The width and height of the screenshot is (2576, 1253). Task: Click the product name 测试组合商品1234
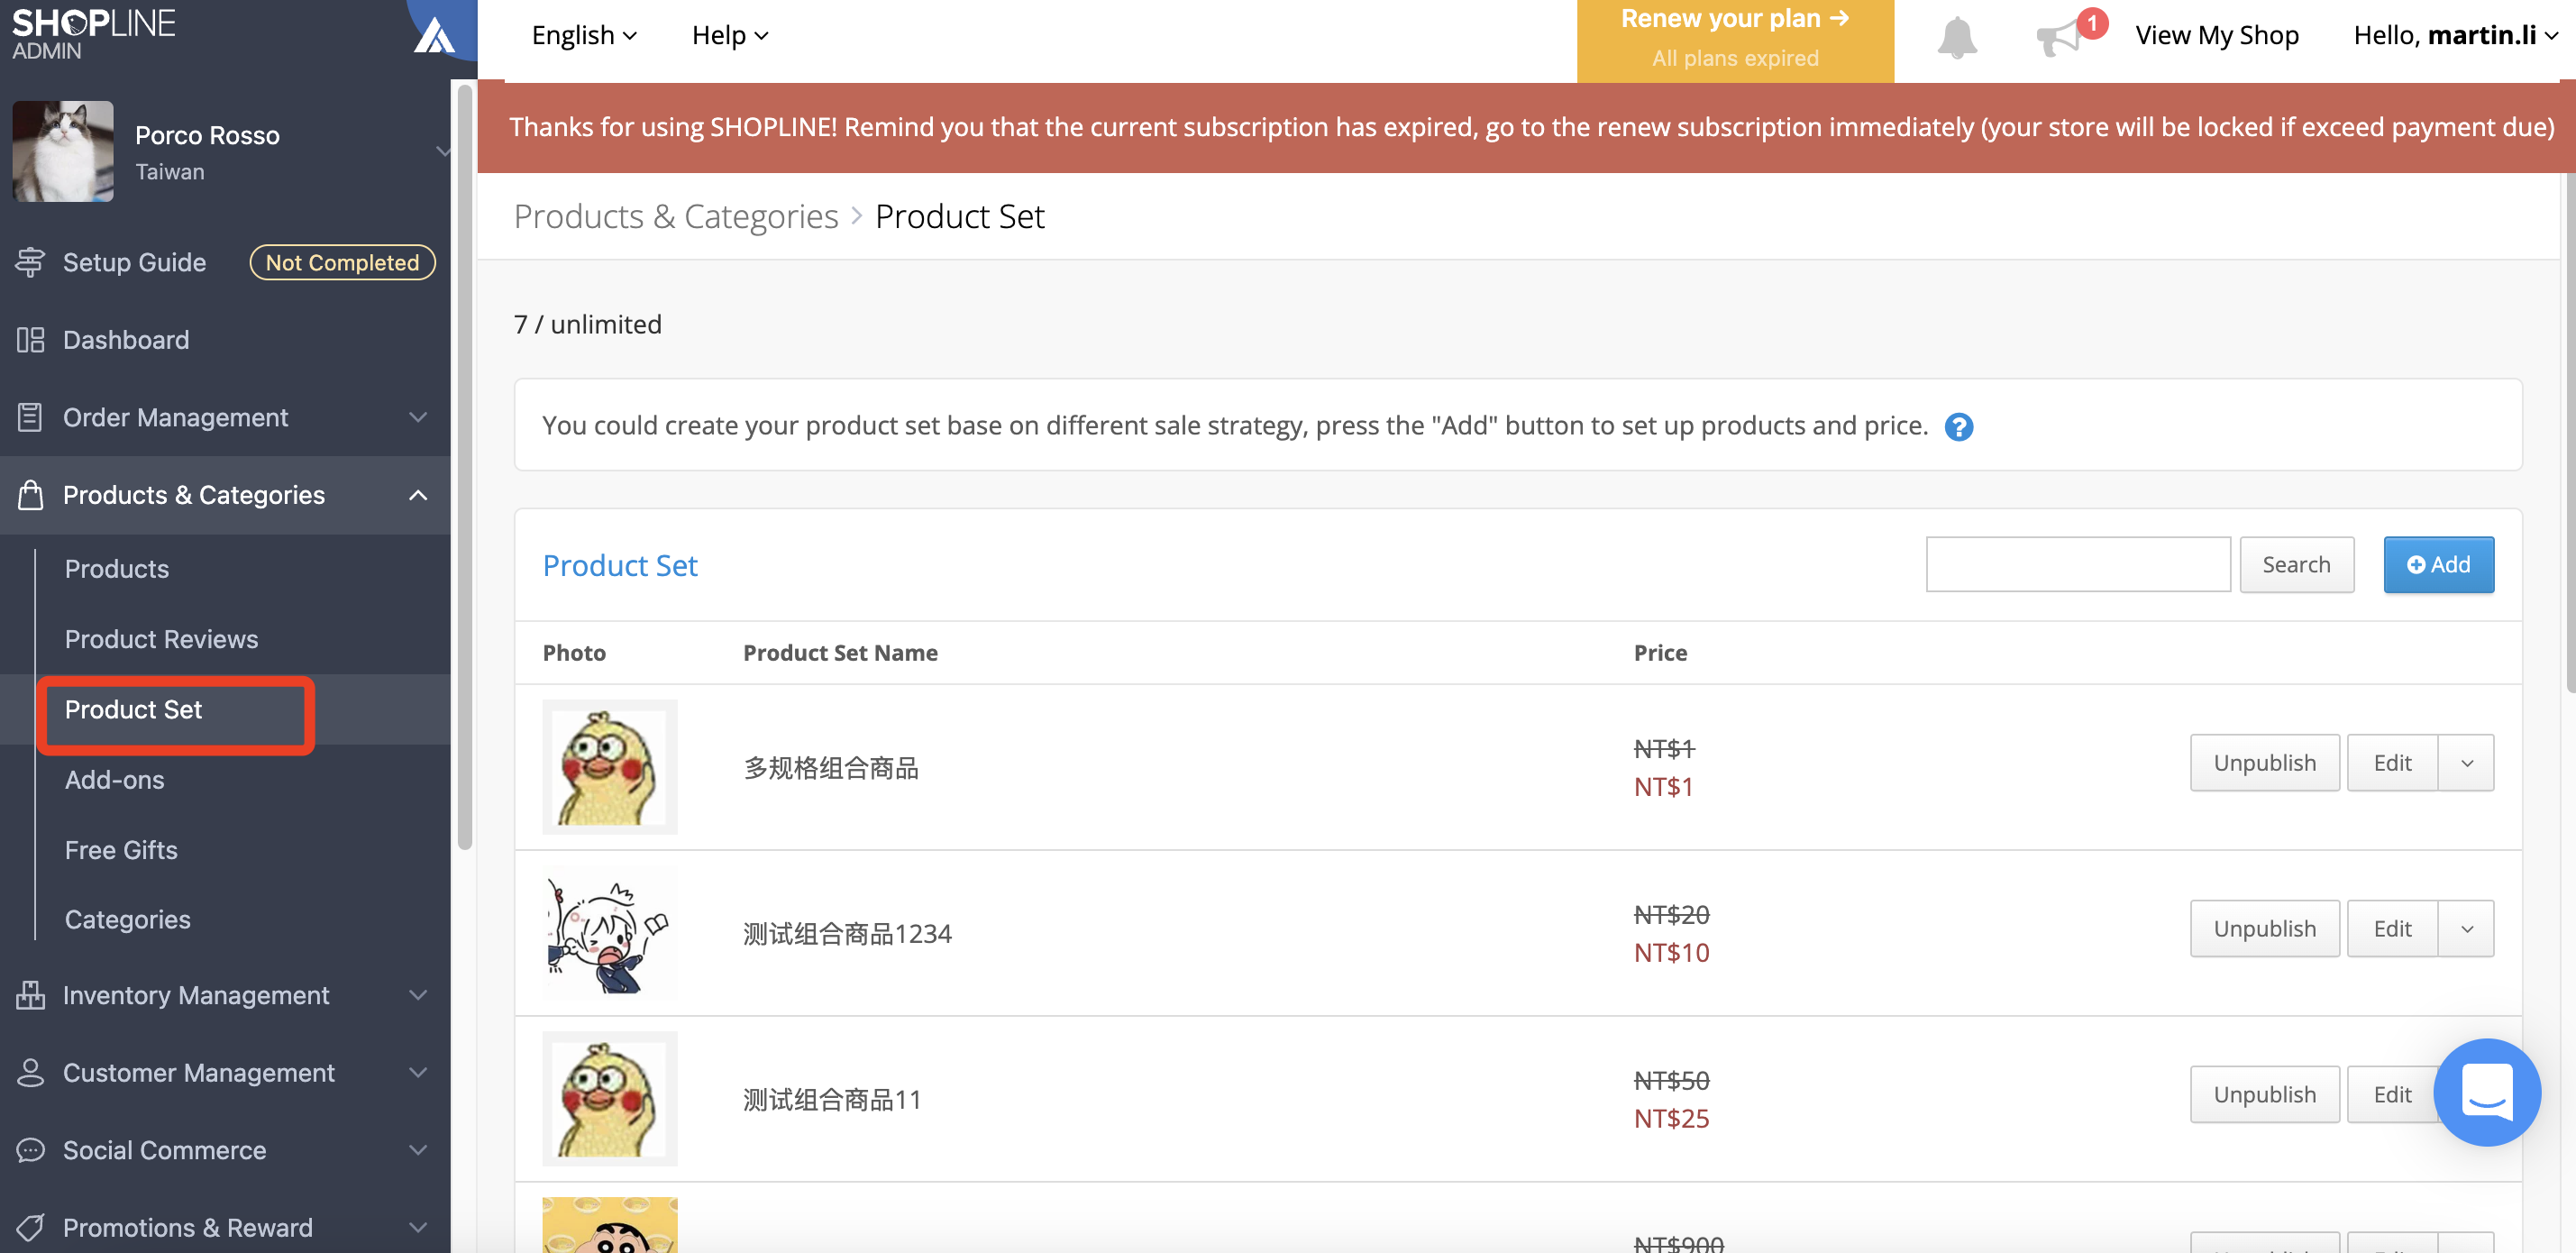pos(847,934)
